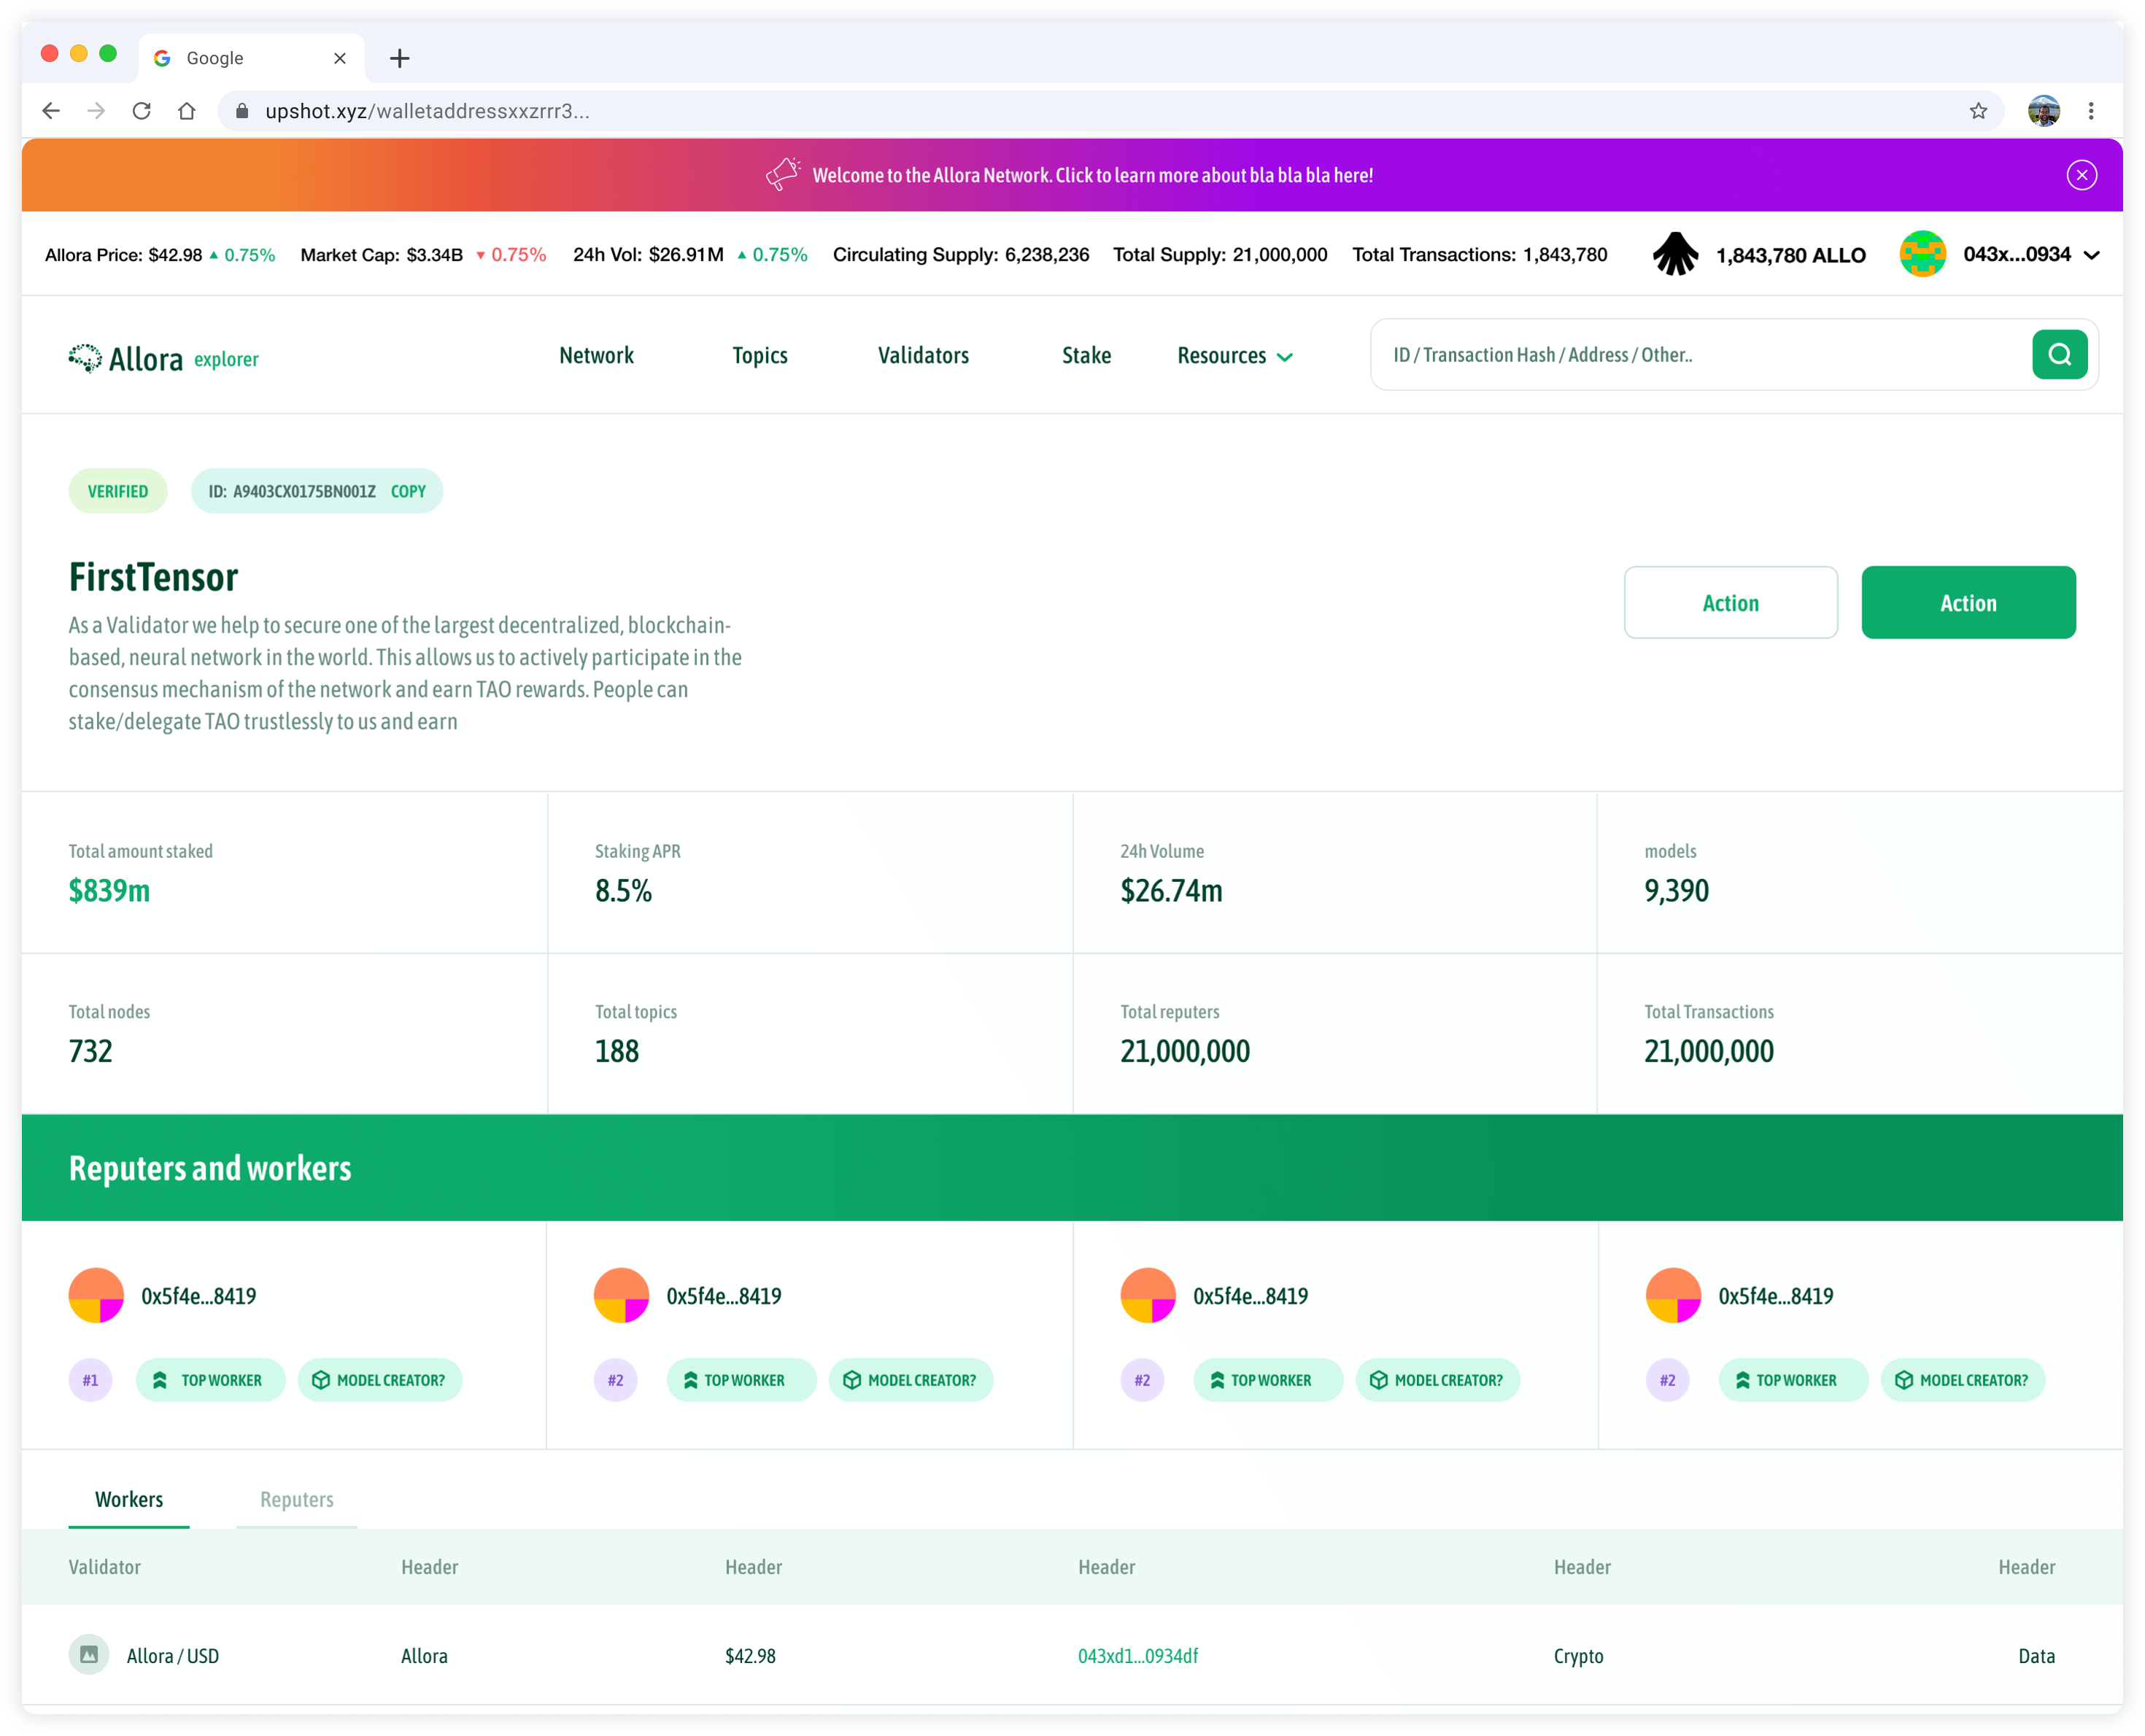Click the welcome banner learn more text
Screen dimensions: 2145x1736
point(1092,175)
